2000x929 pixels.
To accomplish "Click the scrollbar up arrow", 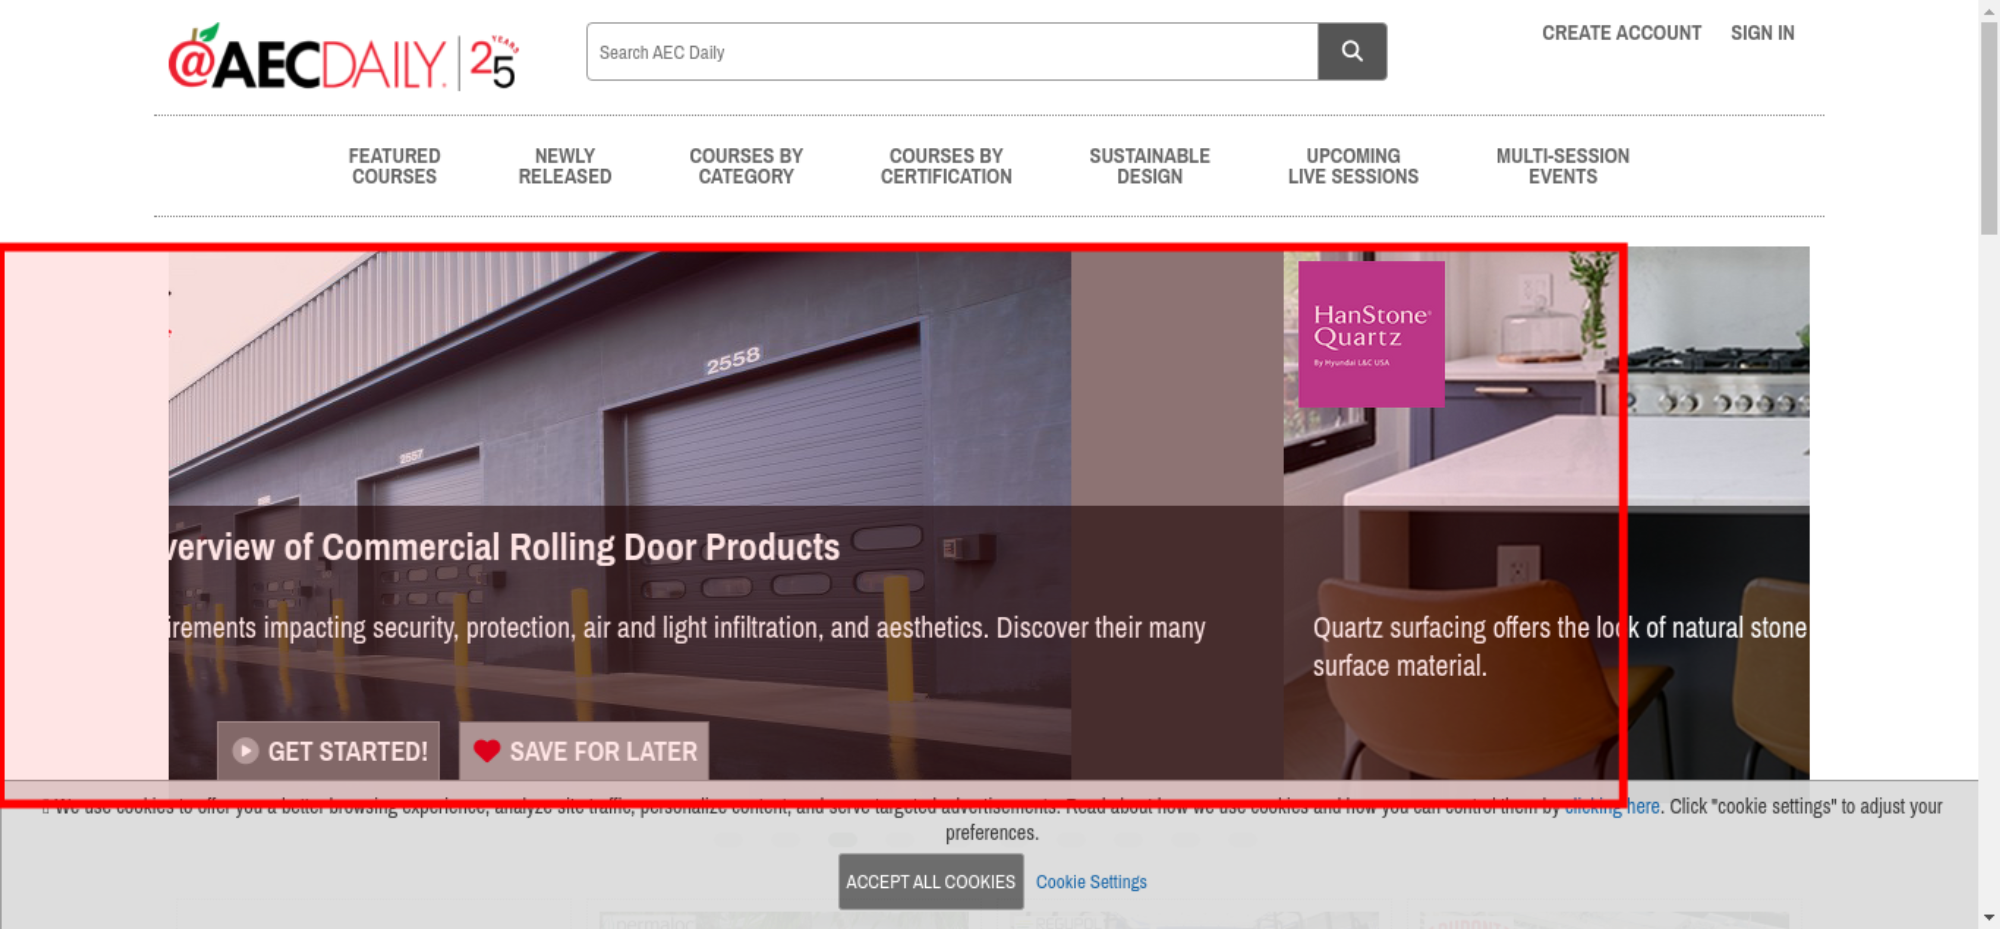I will [1989, 9].
